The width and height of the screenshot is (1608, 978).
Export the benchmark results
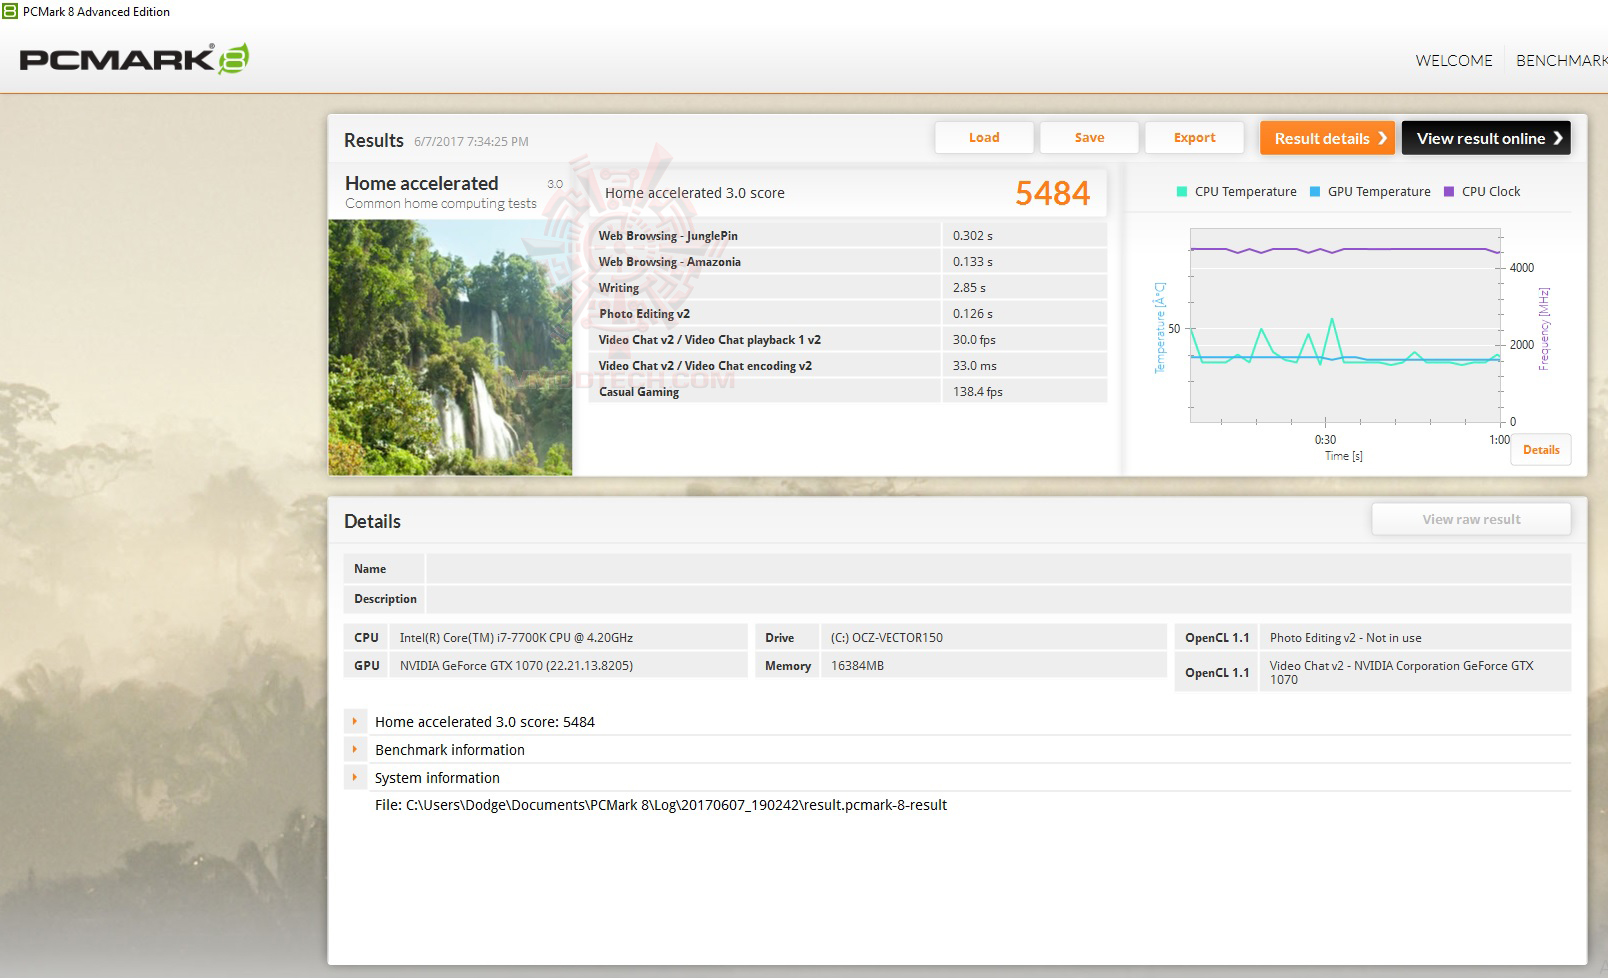pyautogui.click(x=1194, y=137)
